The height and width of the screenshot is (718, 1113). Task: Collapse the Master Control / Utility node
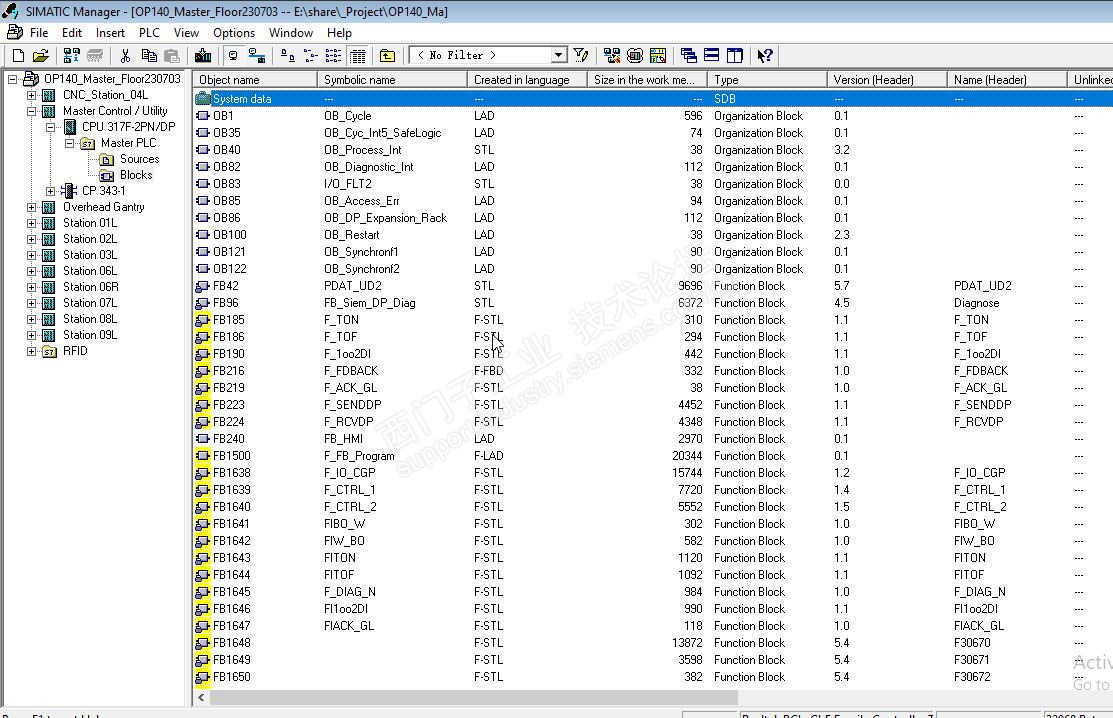click(x=31, y=111)
